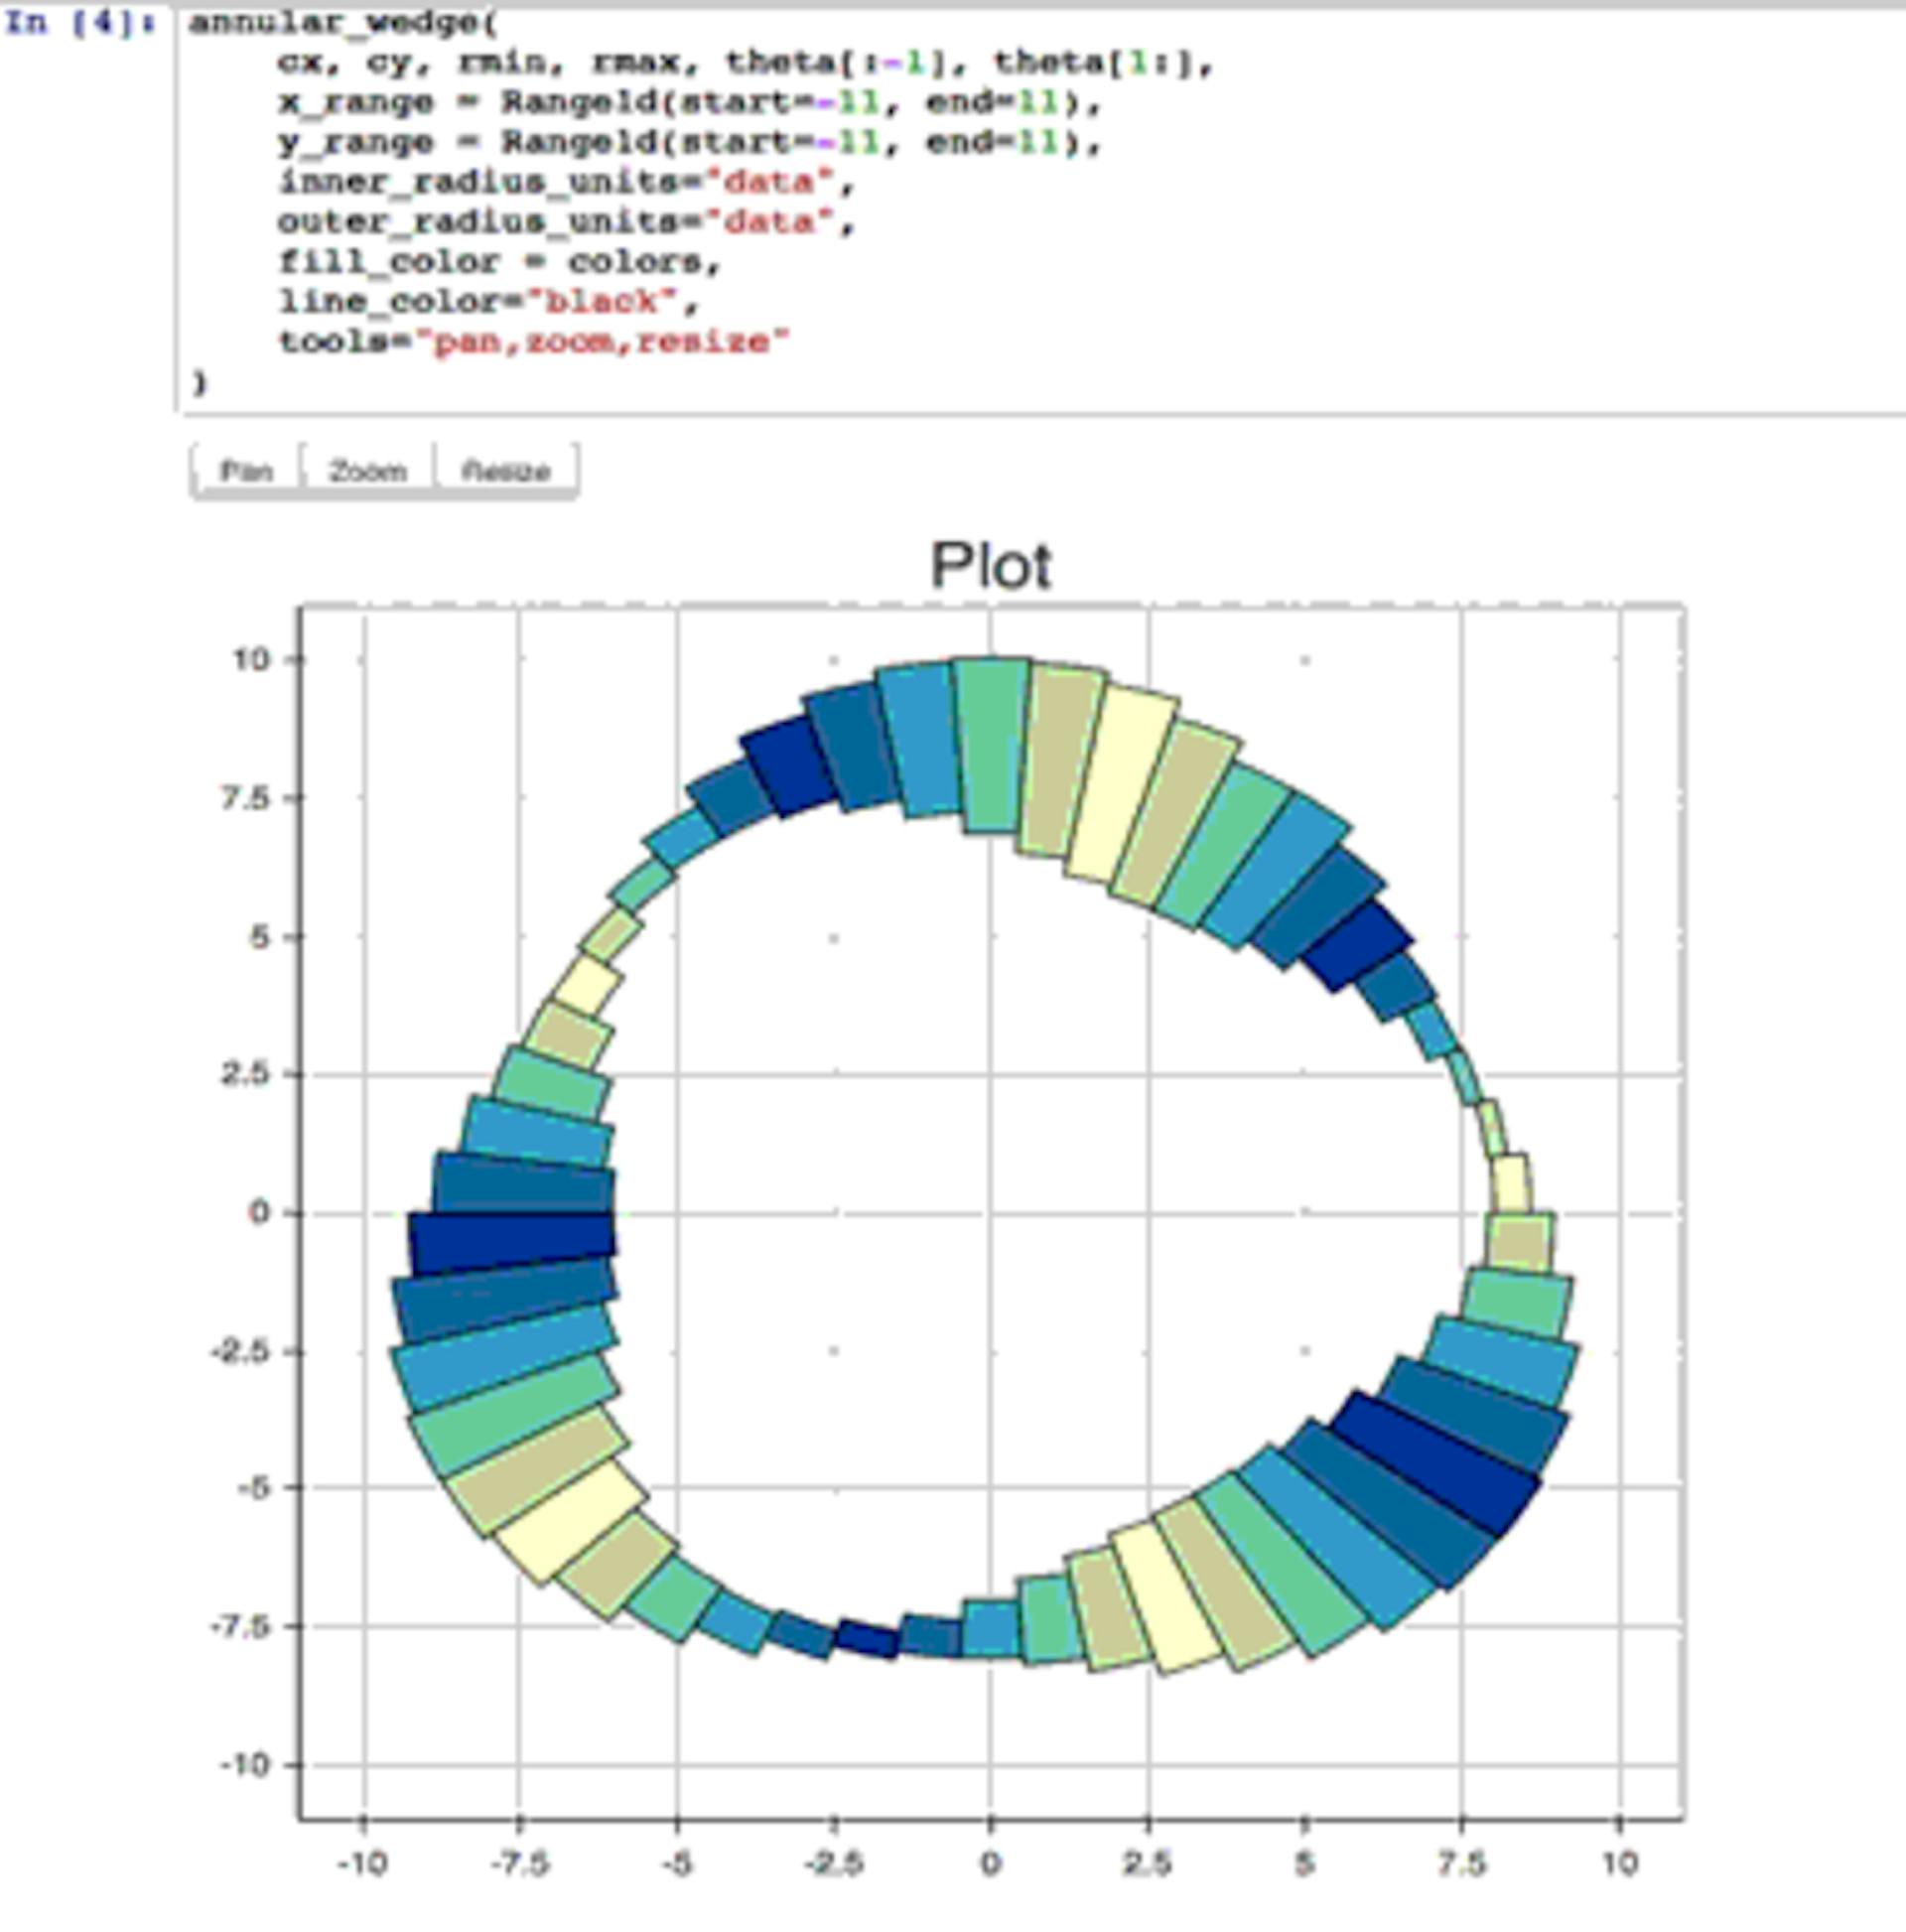Click the large navy wedge at lower right
The image size is (1906, 1932).
[1435, 1461]
